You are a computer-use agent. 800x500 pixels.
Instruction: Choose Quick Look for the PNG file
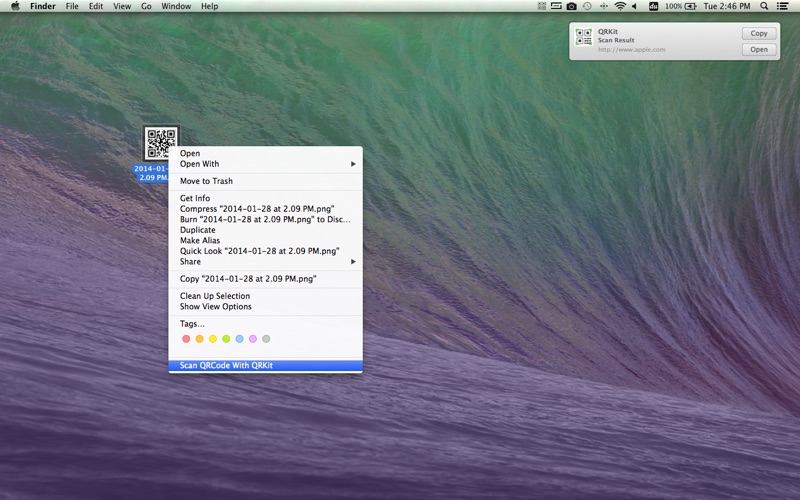[265, 251]
